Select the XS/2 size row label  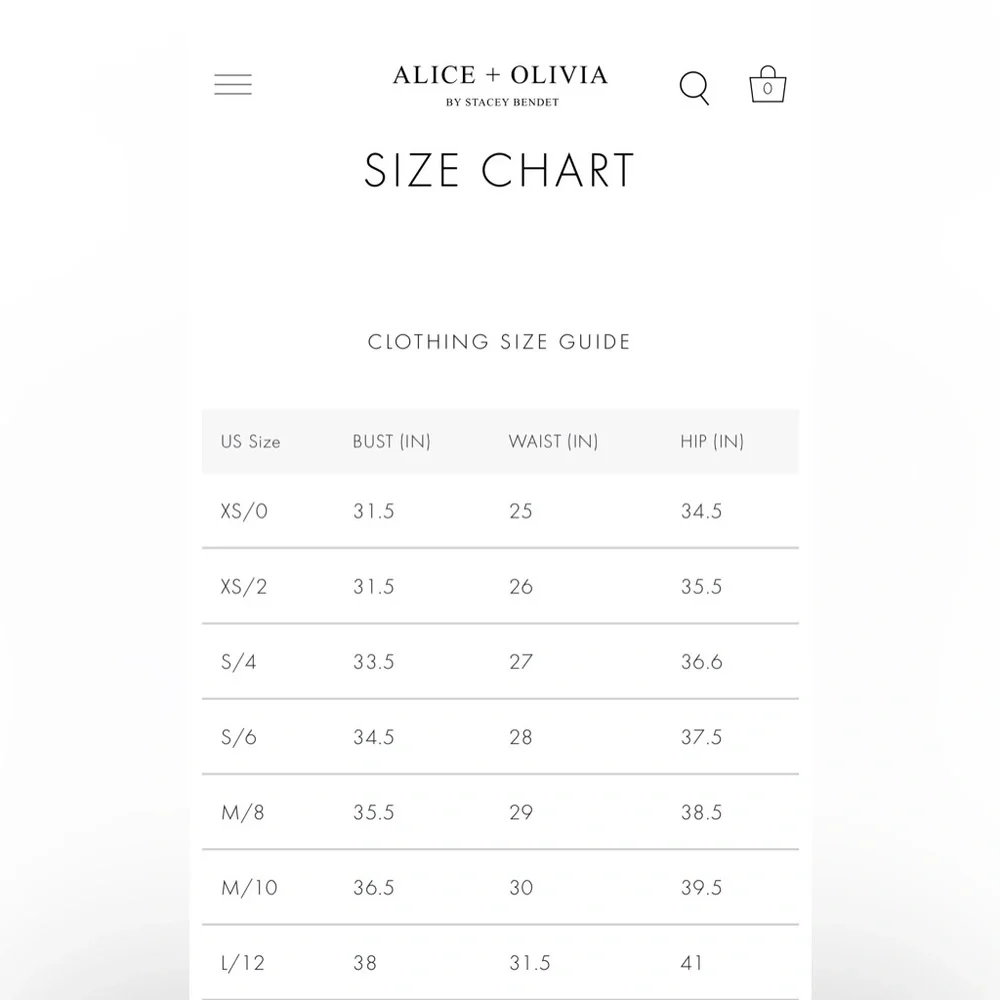point(244,587)
